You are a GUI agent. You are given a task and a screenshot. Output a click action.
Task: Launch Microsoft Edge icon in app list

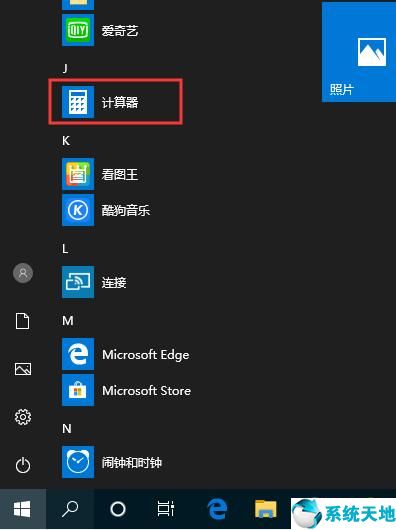pos(78,354)
